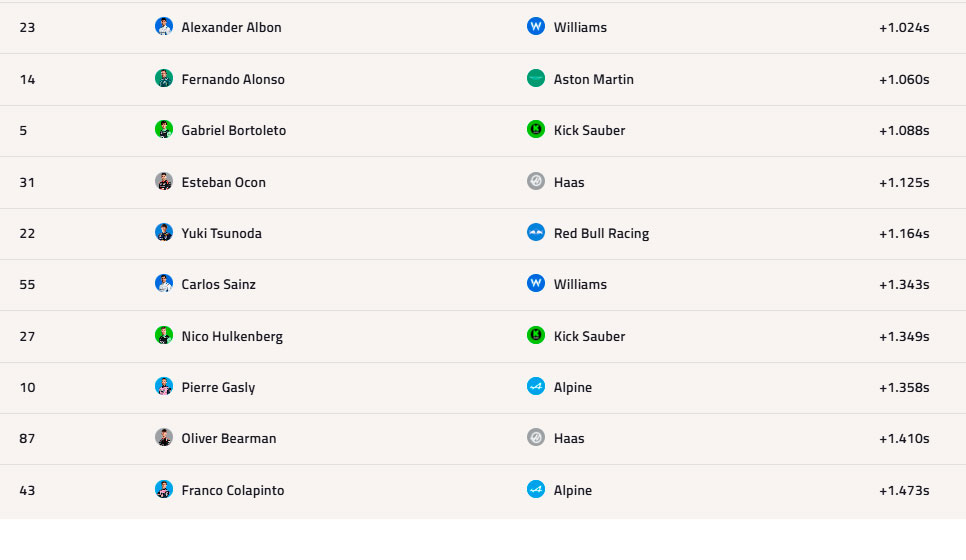Click the Carlos Sainz name link
The height and width of the screenshot is (560, 966).
[x=218, y=284]
